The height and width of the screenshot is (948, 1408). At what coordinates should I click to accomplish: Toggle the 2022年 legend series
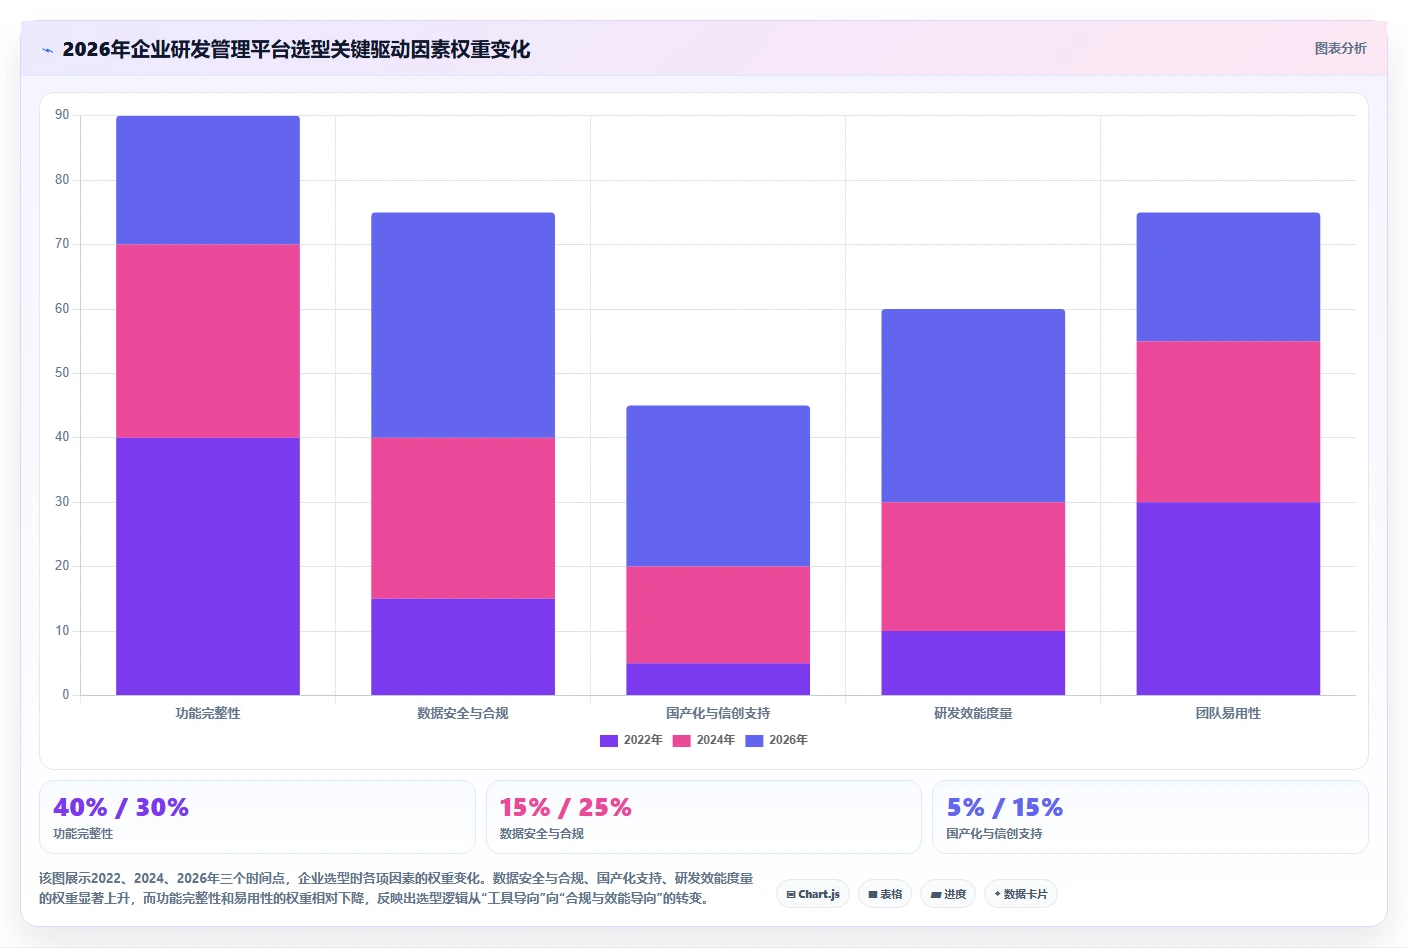pyautogui.click(x=631, y=740)
